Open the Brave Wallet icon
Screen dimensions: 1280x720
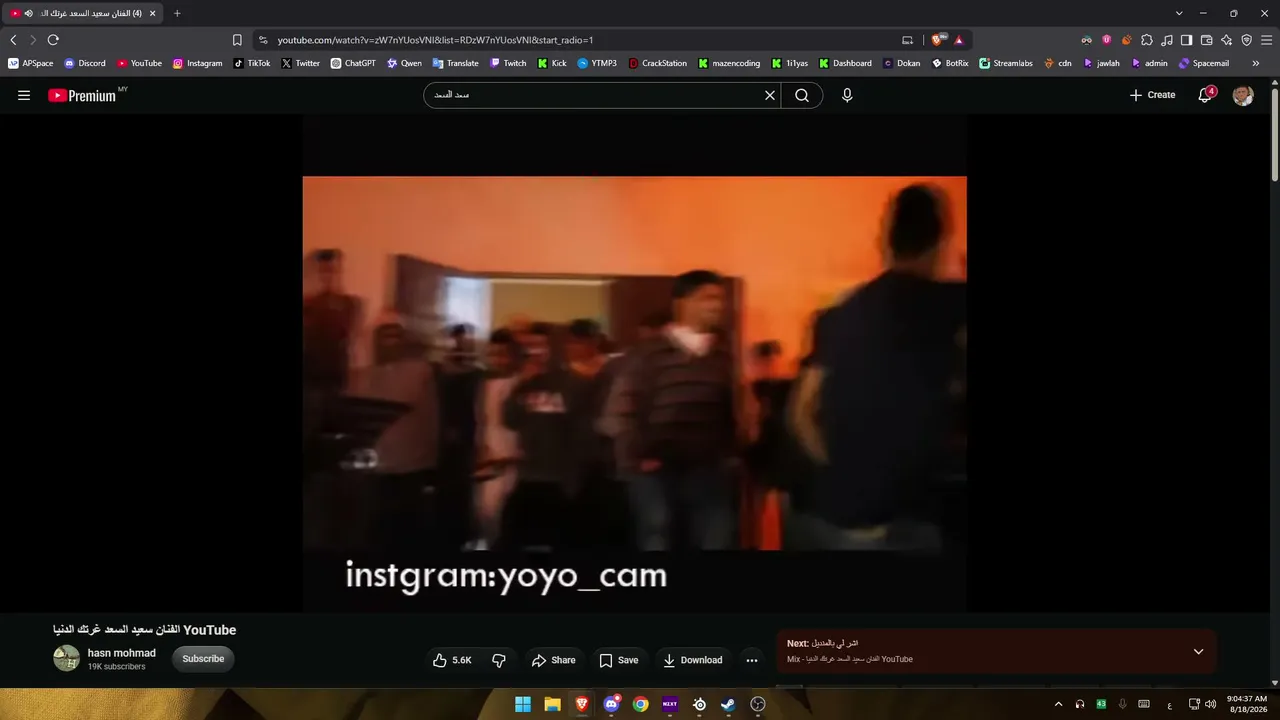tap(1206, 40)
